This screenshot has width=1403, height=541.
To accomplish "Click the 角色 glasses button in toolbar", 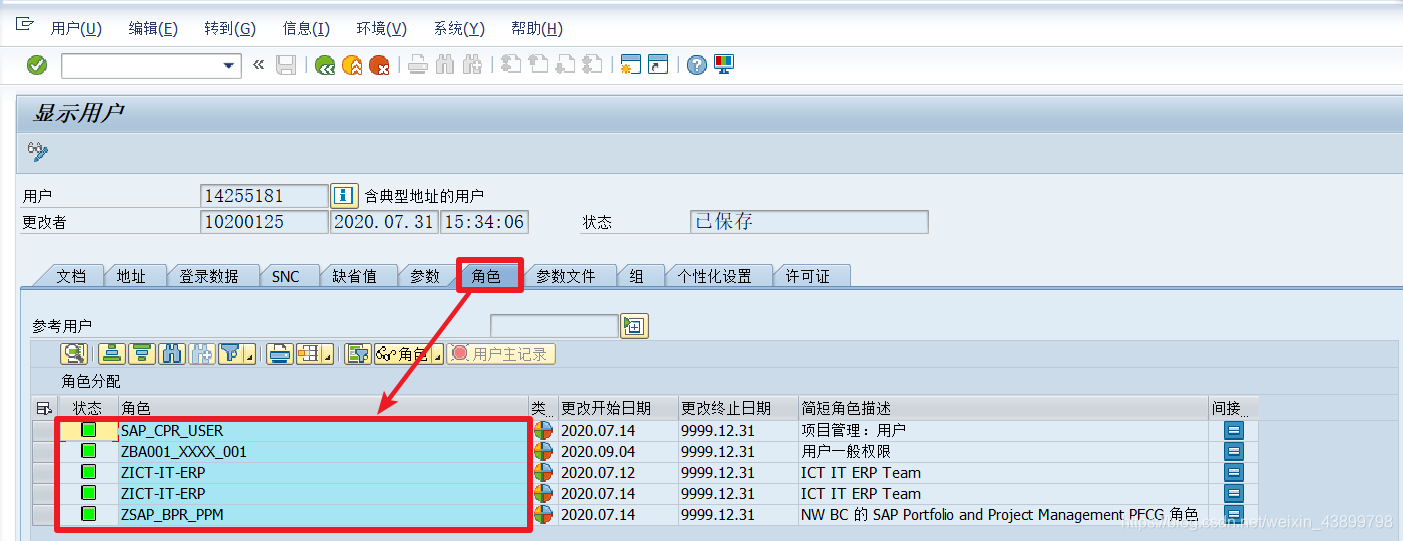I will coord(402,354).
